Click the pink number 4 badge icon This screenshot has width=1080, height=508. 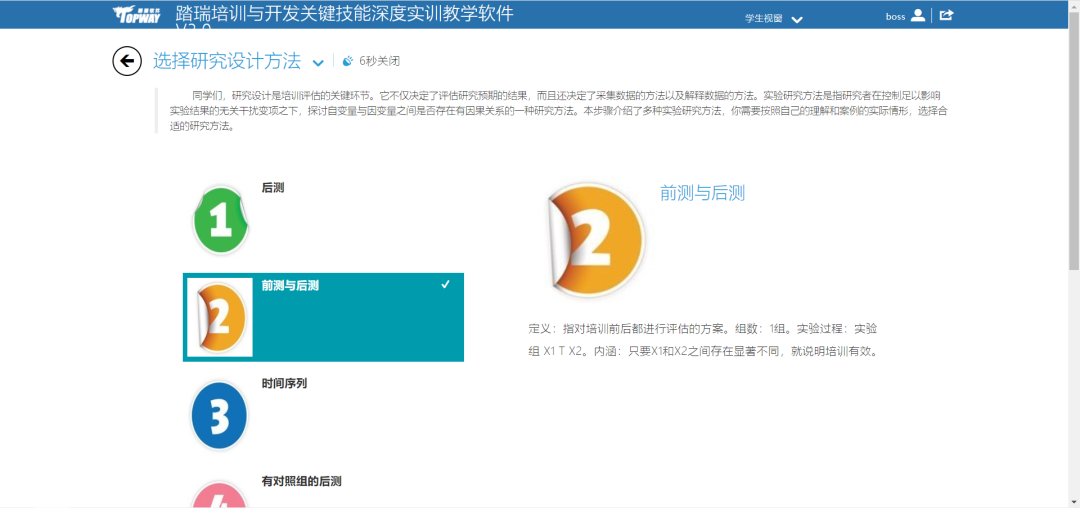[x=219, y=495]
